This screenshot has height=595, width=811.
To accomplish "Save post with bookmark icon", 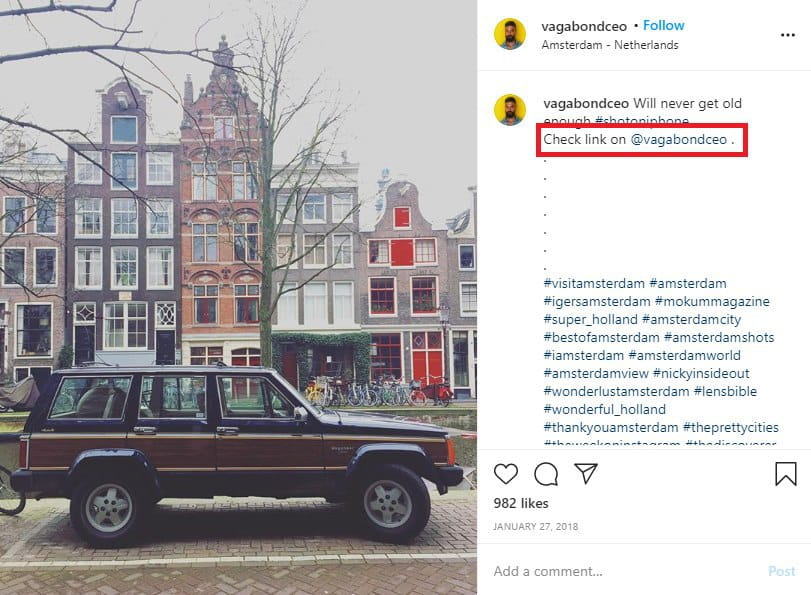I will point(785,473).
